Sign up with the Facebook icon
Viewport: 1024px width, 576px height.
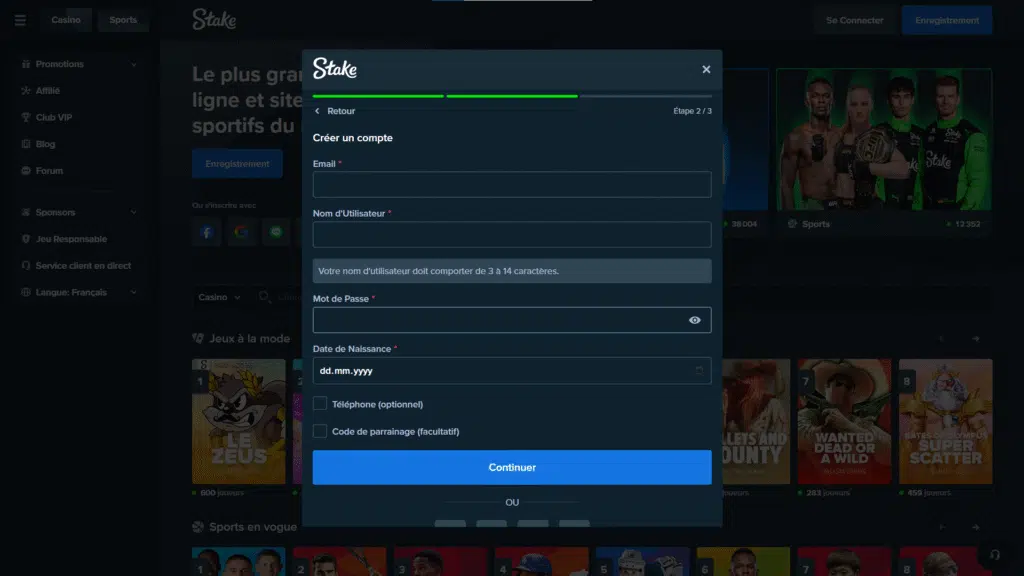pyautogui.click(x=207, y=232)
